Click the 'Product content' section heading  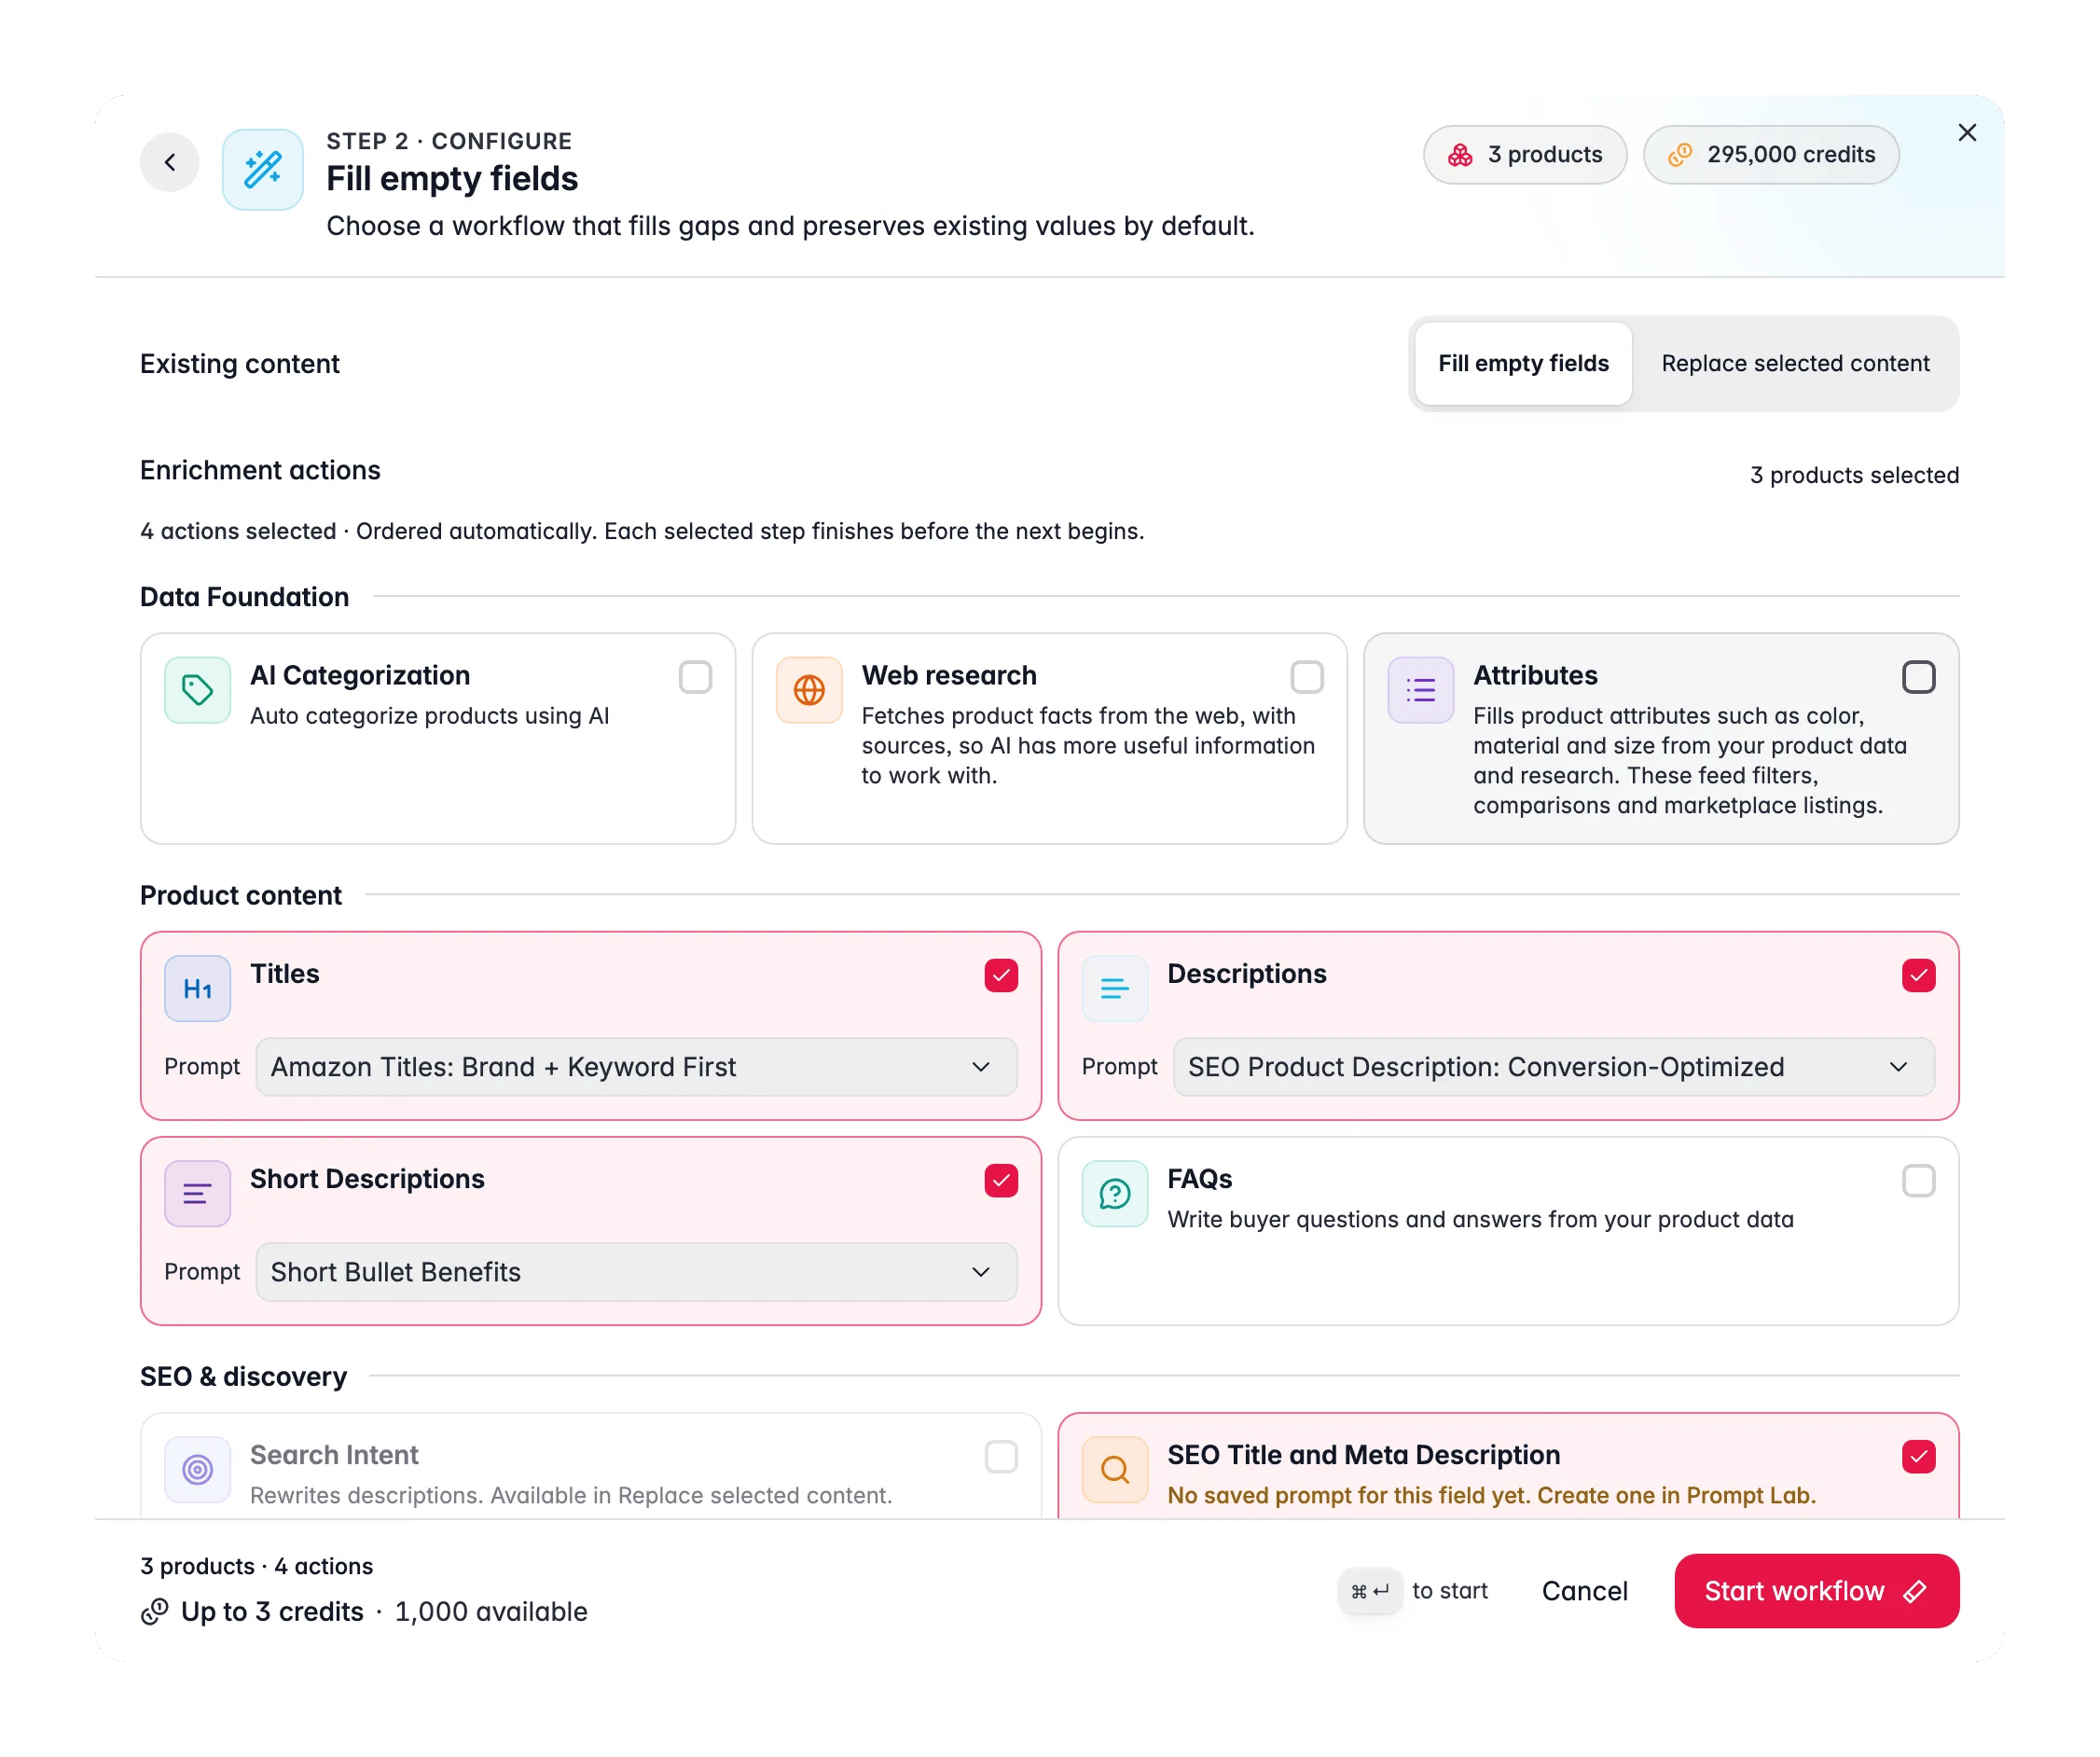[x=241, y=896]
